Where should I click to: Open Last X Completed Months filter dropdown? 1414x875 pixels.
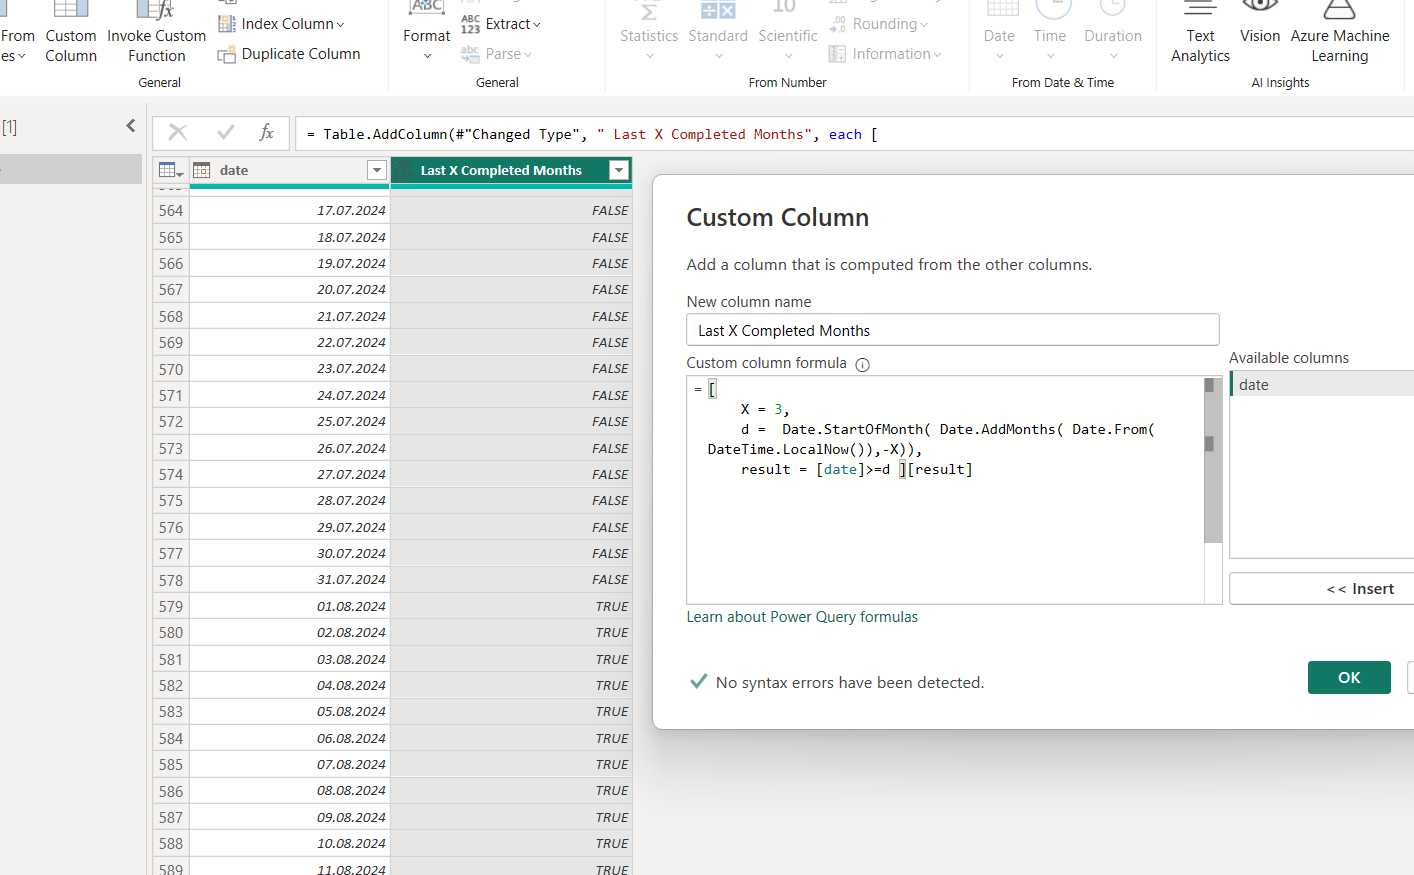tap(619, 171)
